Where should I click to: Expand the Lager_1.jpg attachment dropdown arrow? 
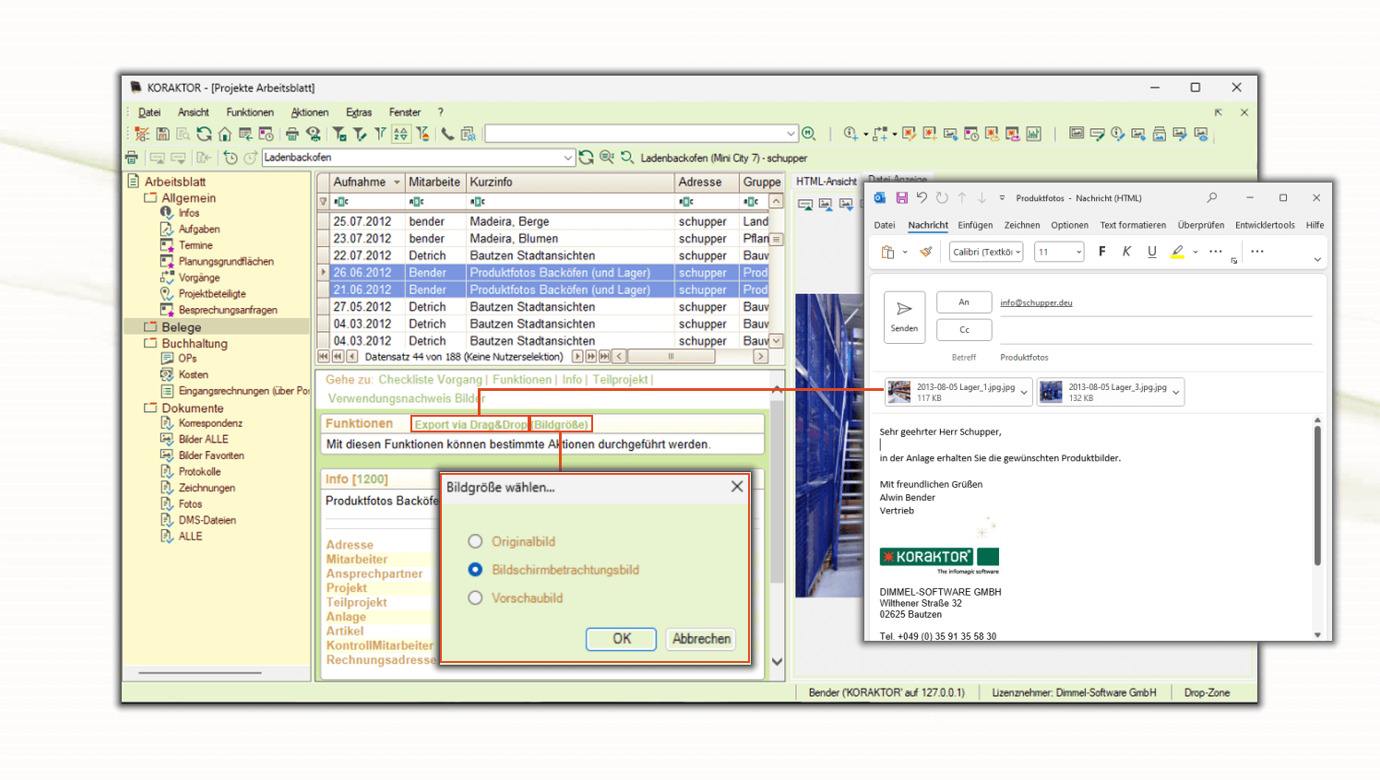pos(1024,392)
